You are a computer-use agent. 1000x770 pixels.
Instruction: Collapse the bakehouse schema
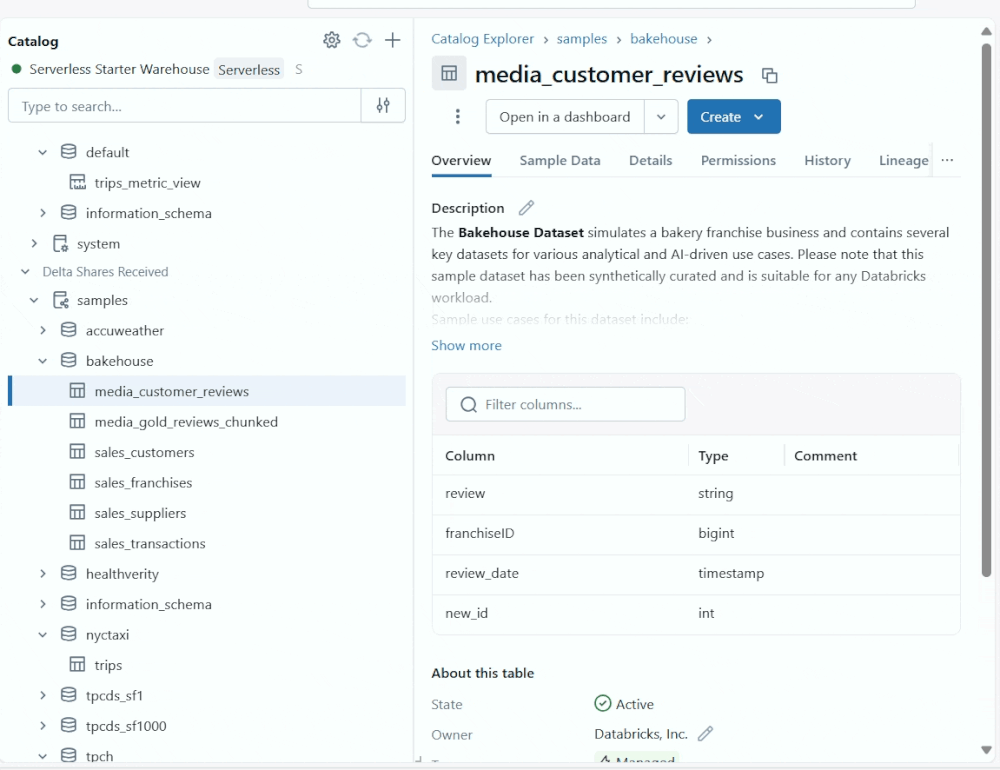[43, 361]
